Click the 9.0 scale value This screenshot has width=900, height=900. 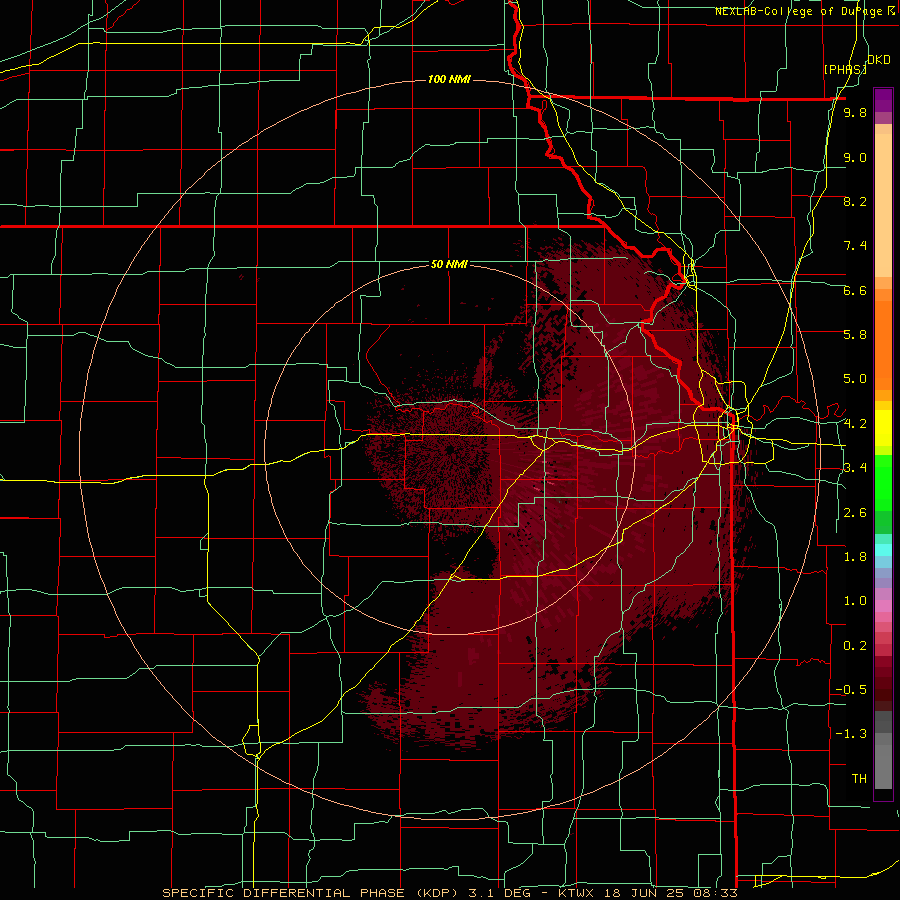855,157
